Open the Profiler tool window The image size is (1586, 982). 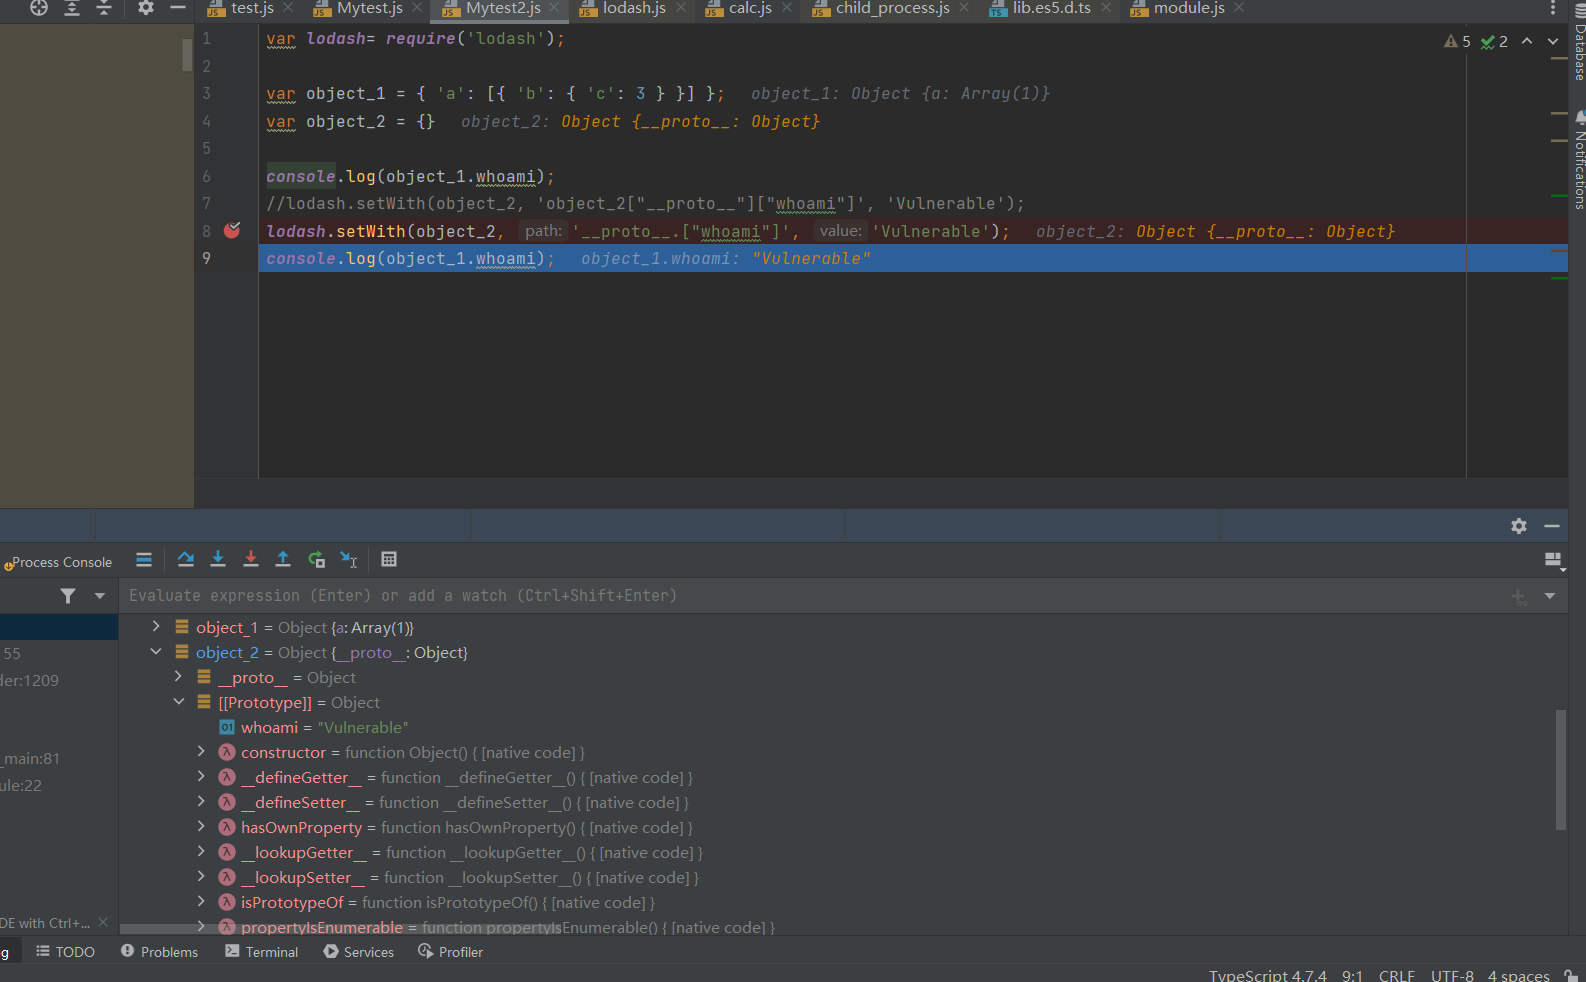[451, 952]
